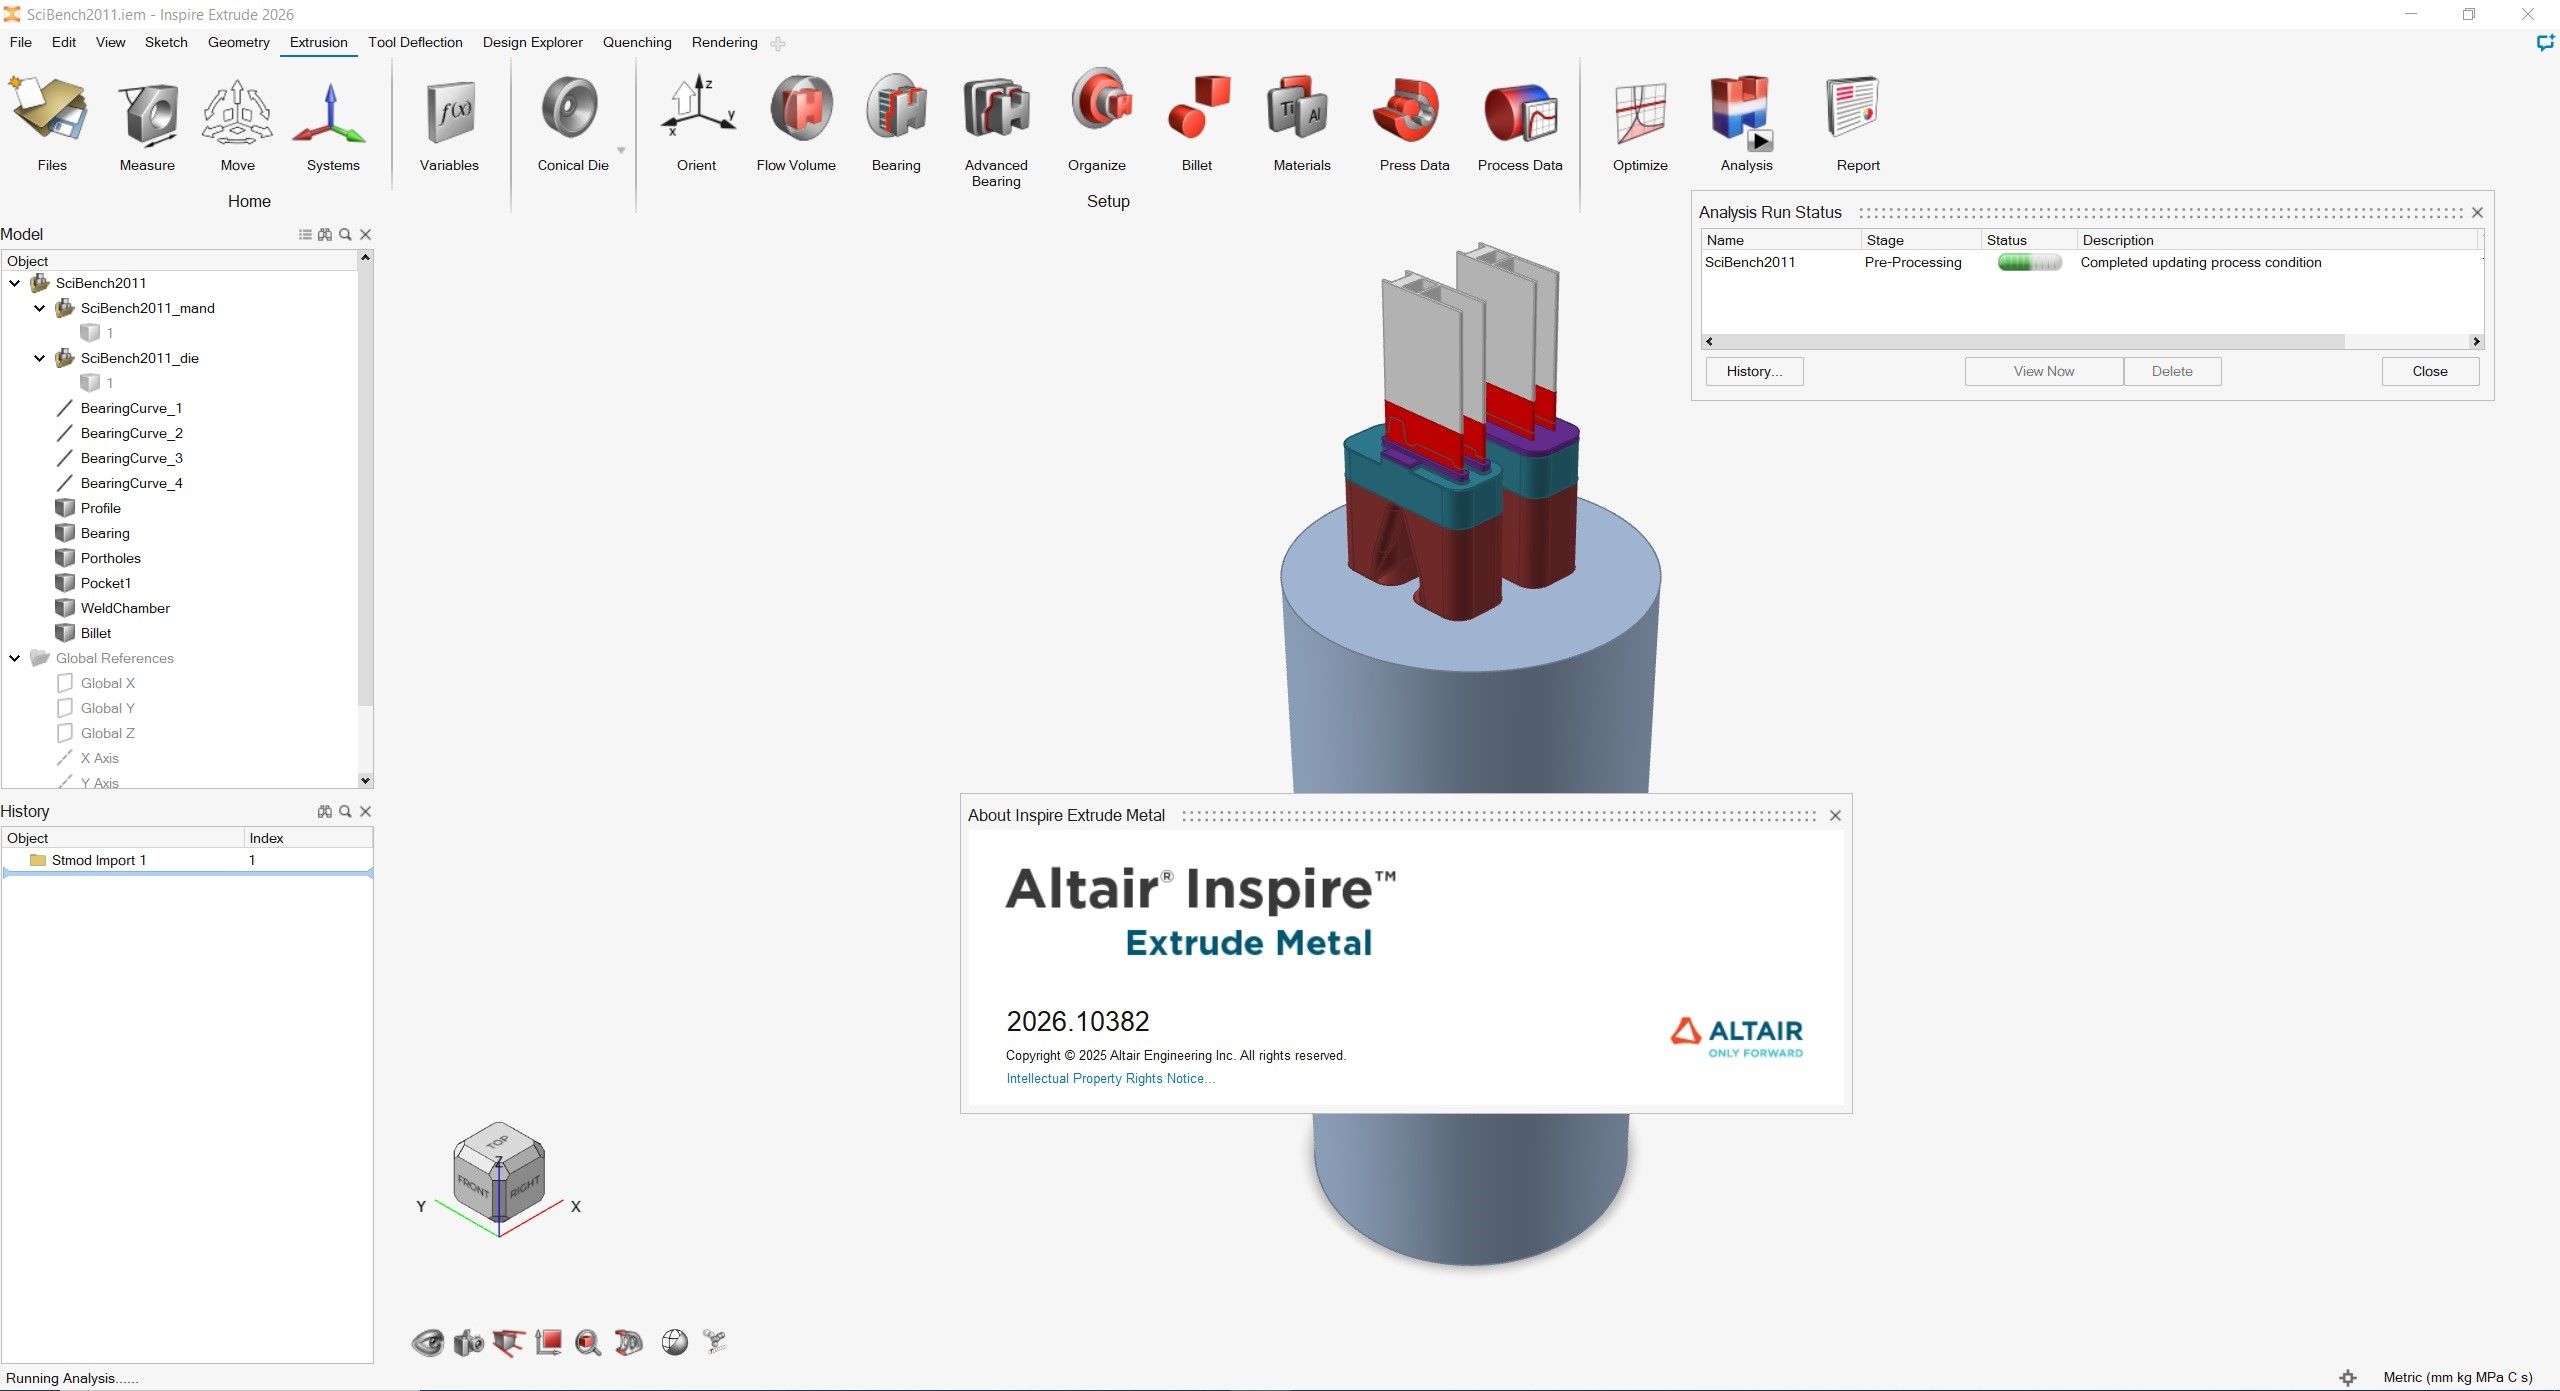Select the Measure tool

(x=146, y=120)
